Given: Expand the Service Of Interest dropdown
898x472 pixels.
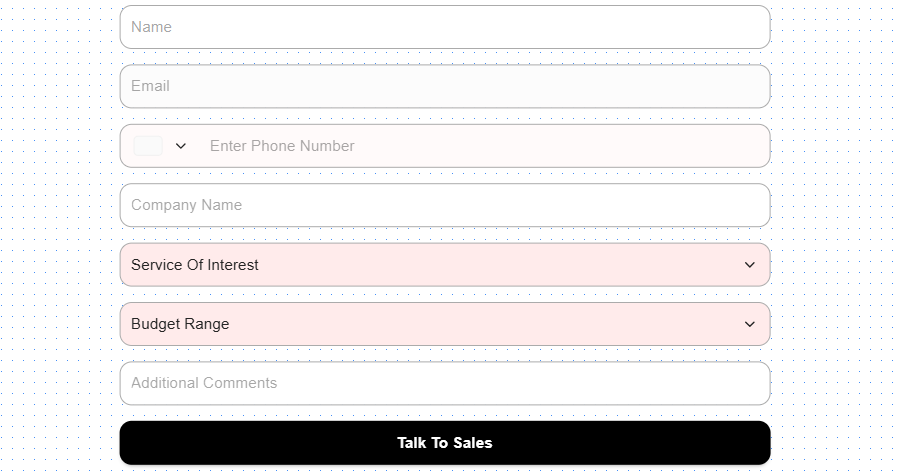Looking at the screenshot, I should pos(444,265).
